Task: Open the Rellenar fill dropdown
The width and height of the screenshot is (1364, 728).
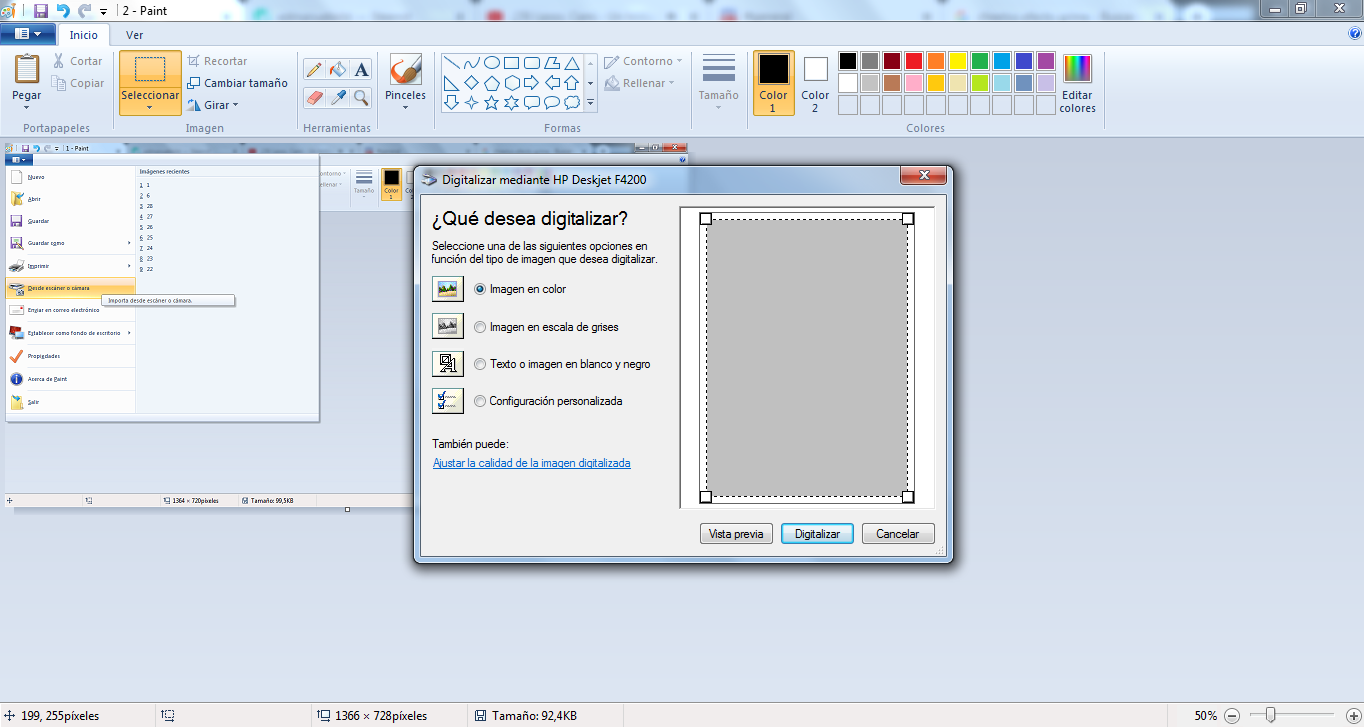Action: [640, 83]
